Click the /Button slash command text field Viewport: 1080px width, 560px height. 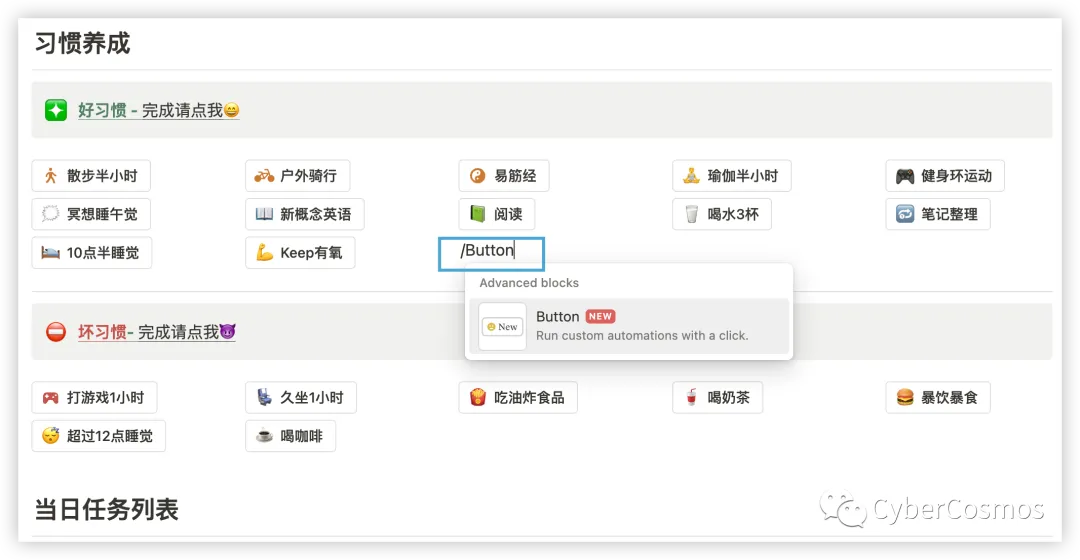[491, 252]
